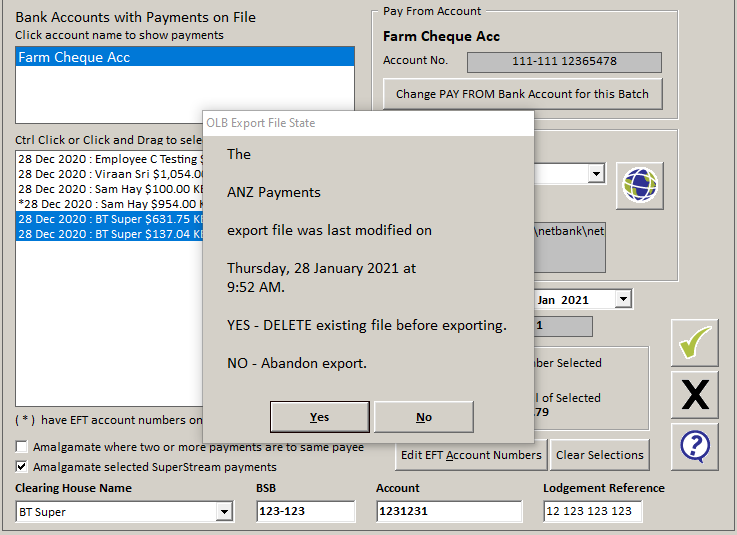Open the Jan 2021 date dropdown
737x535 pixels.
[x=623, y=299]
